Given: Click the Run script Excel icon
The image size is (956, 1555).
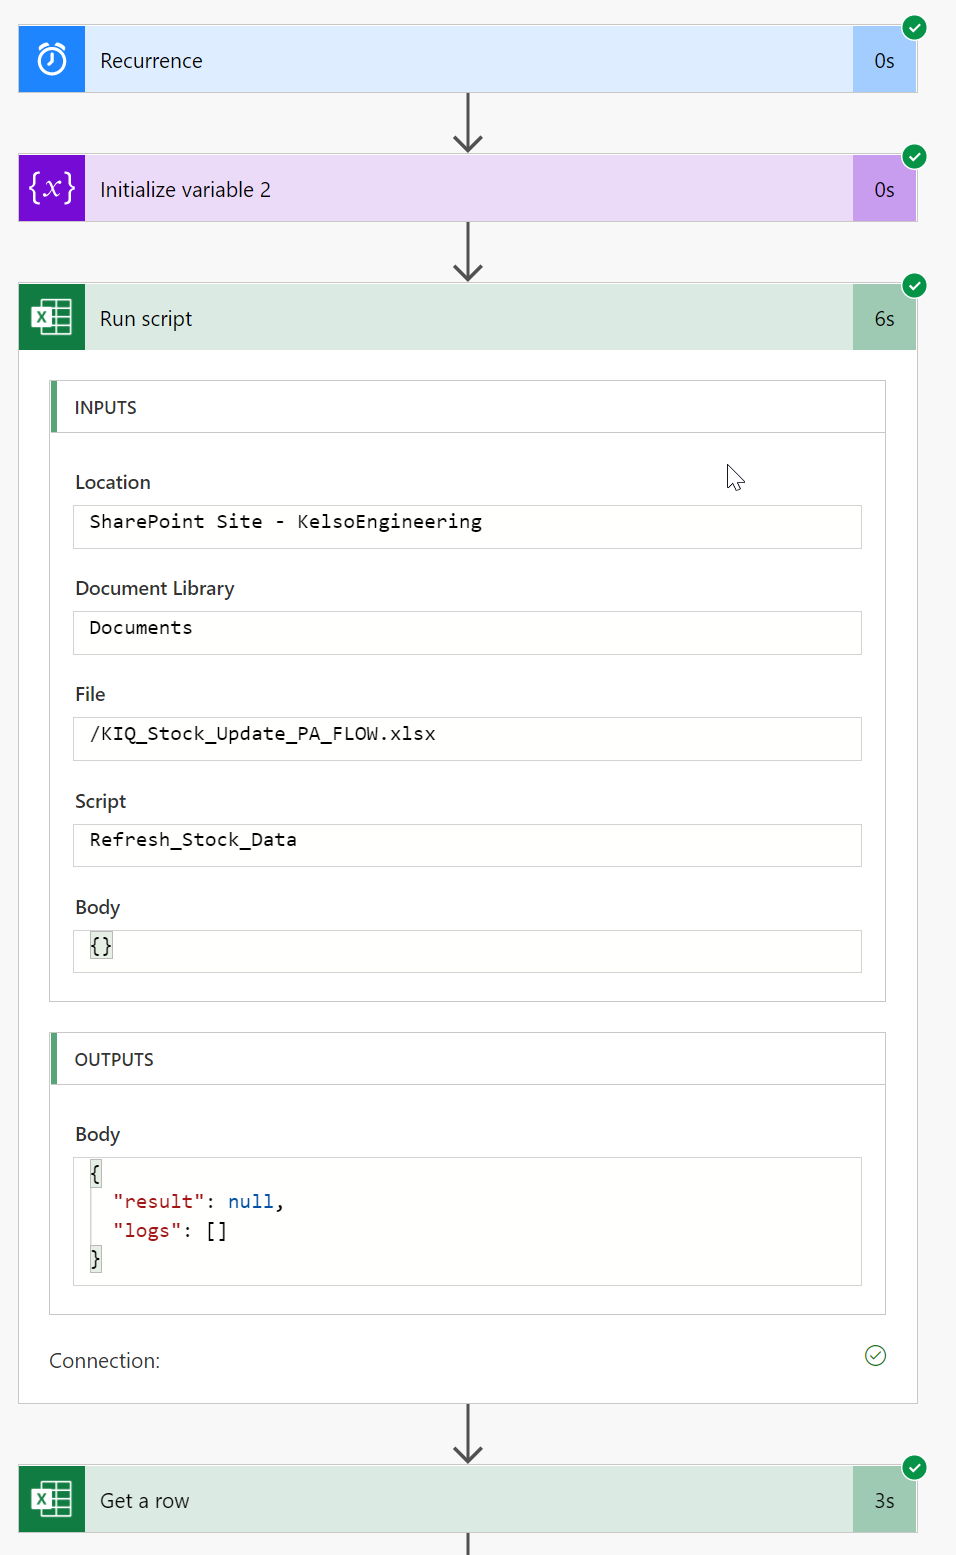Looking at the screenshot, I should coord(52,317).
